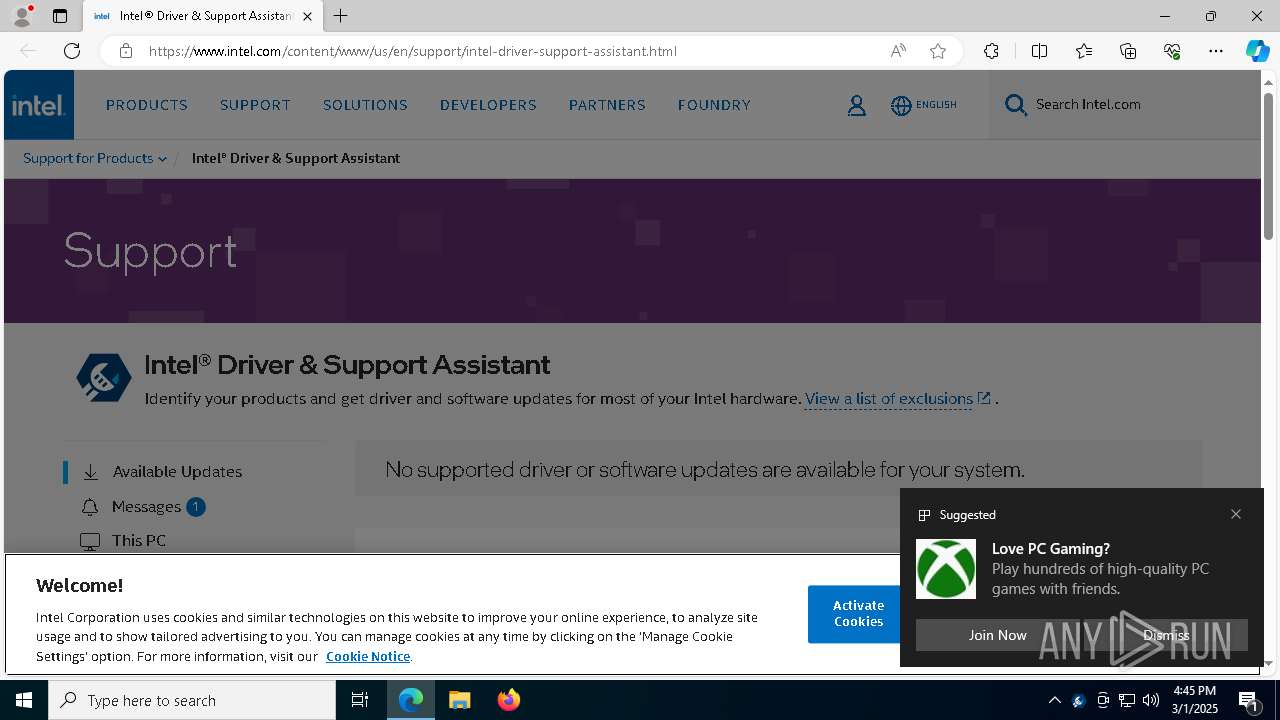The width and height of the screenshot is (1280, 720).
Task: Close the Intel Driver & Support tab
Action: coord(307,16)
